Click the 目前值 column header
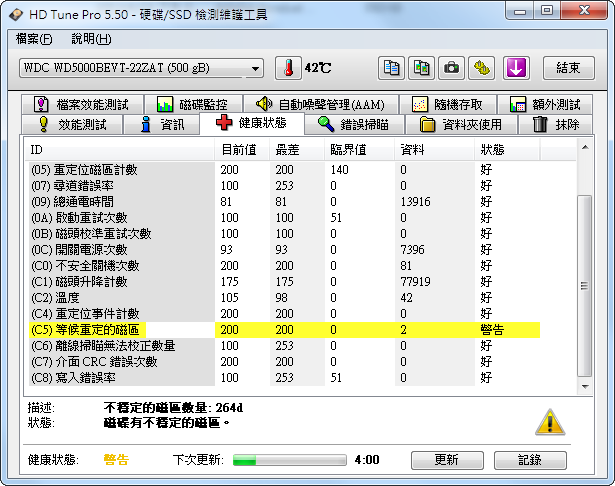The width and height of the screenshot is (615, 486). 242,150
